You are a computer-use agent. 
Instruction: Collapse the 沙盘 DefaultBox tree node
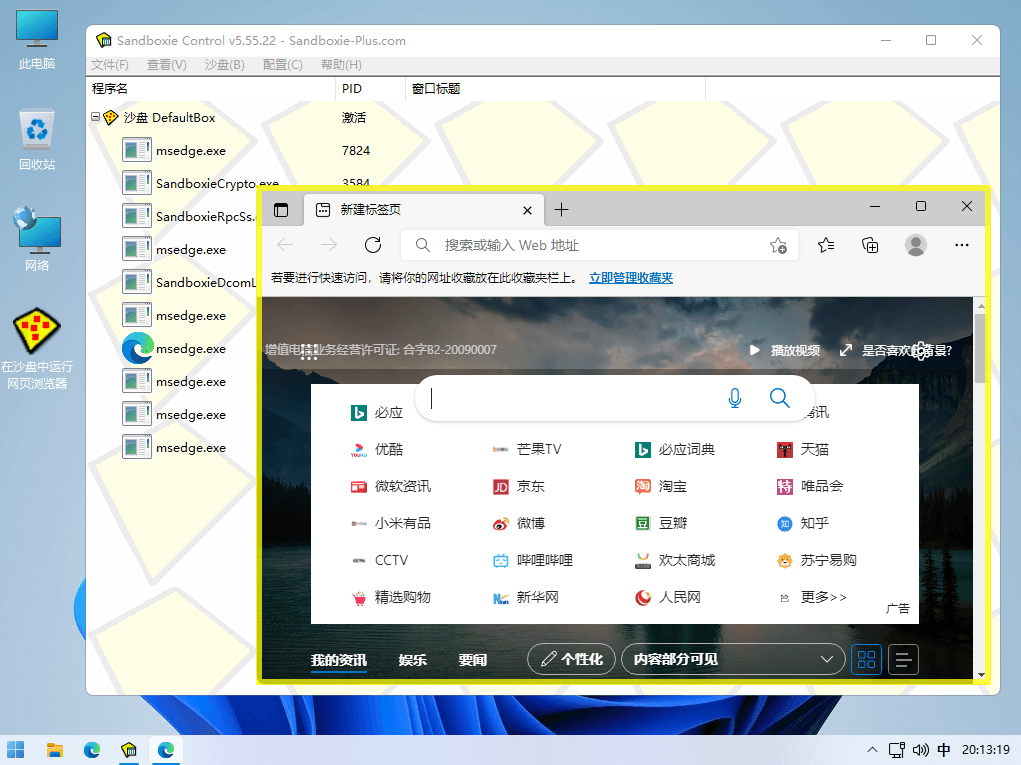96,117
